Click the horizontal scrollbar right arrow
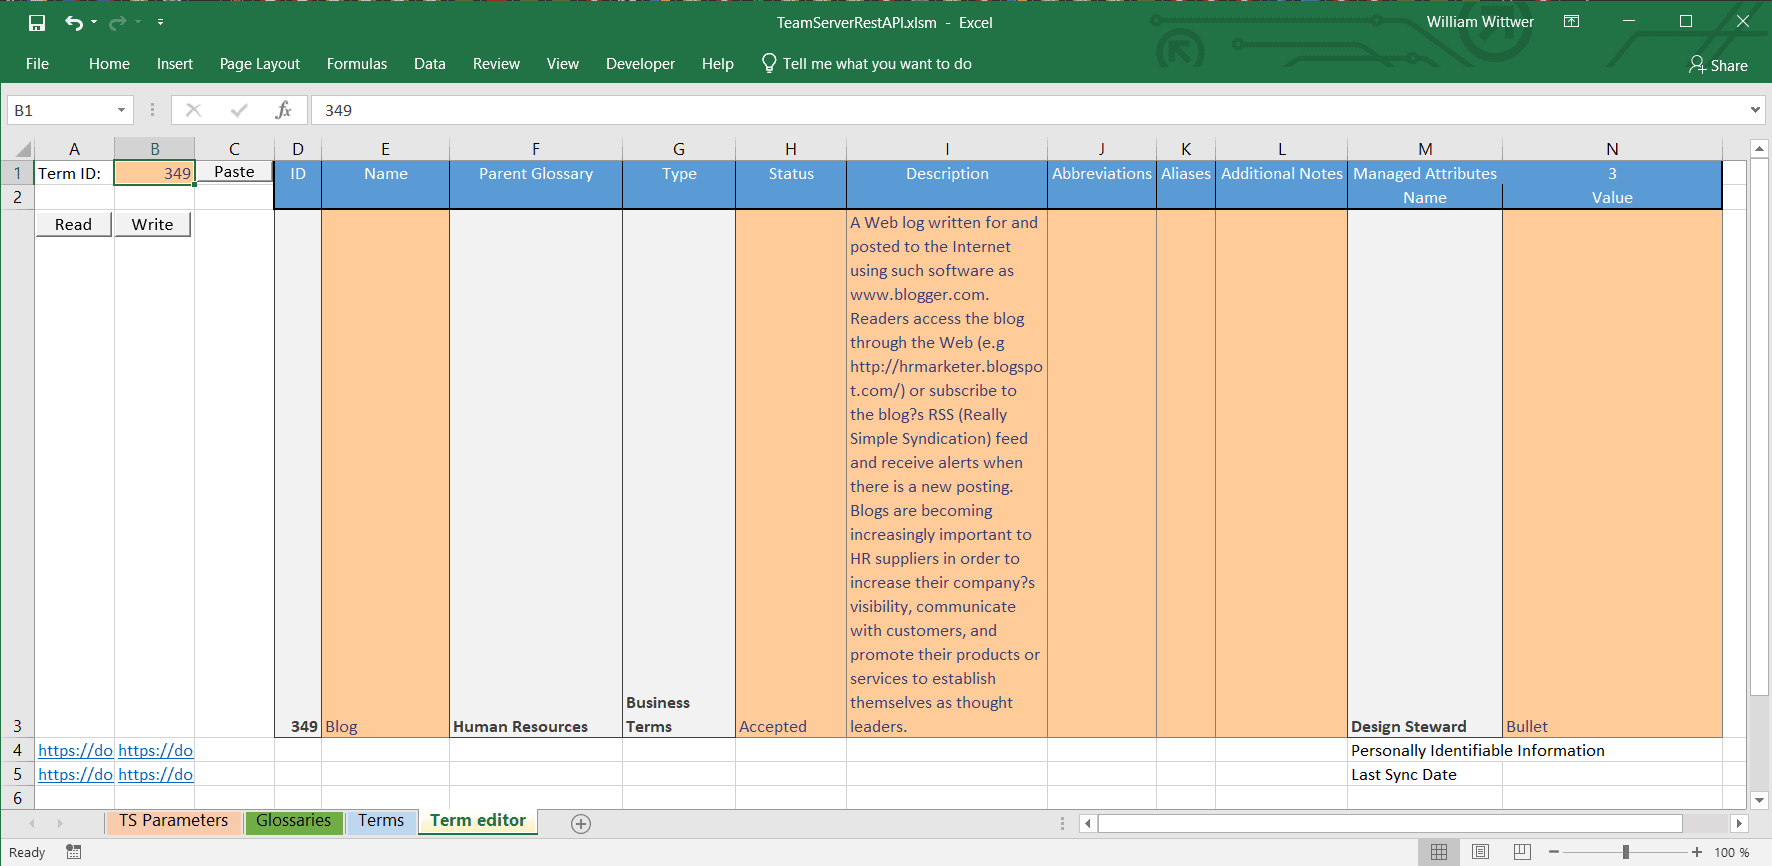 [1739, 823]
